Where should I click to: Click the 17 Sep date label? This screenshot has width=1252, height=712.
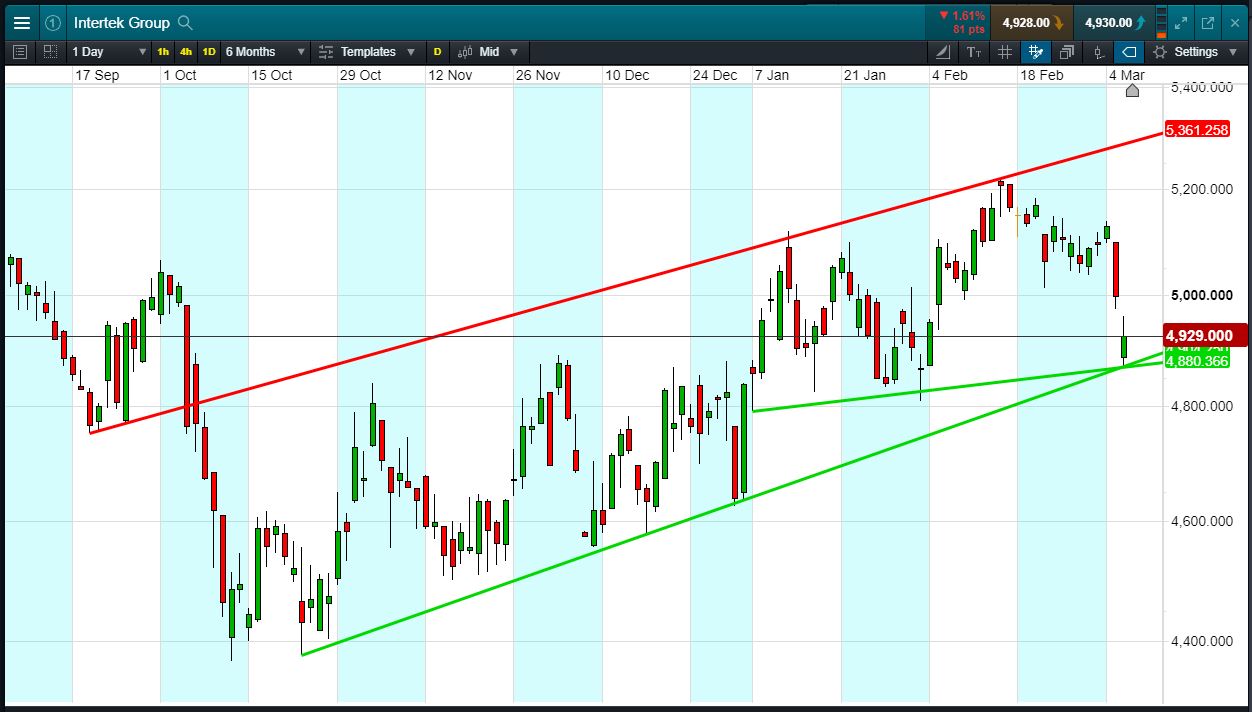point(97,75)
